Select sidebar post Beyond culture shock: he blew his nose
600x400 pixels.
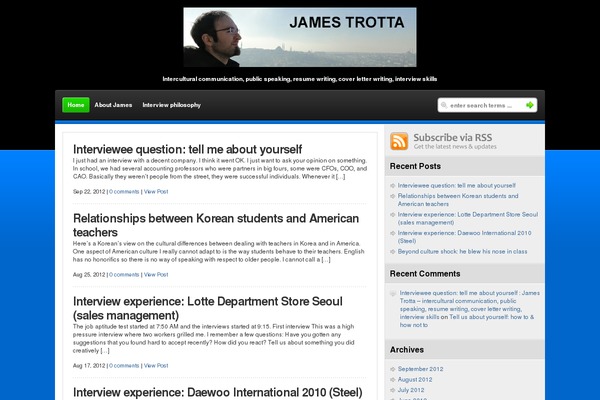click(x=462, y=251)
